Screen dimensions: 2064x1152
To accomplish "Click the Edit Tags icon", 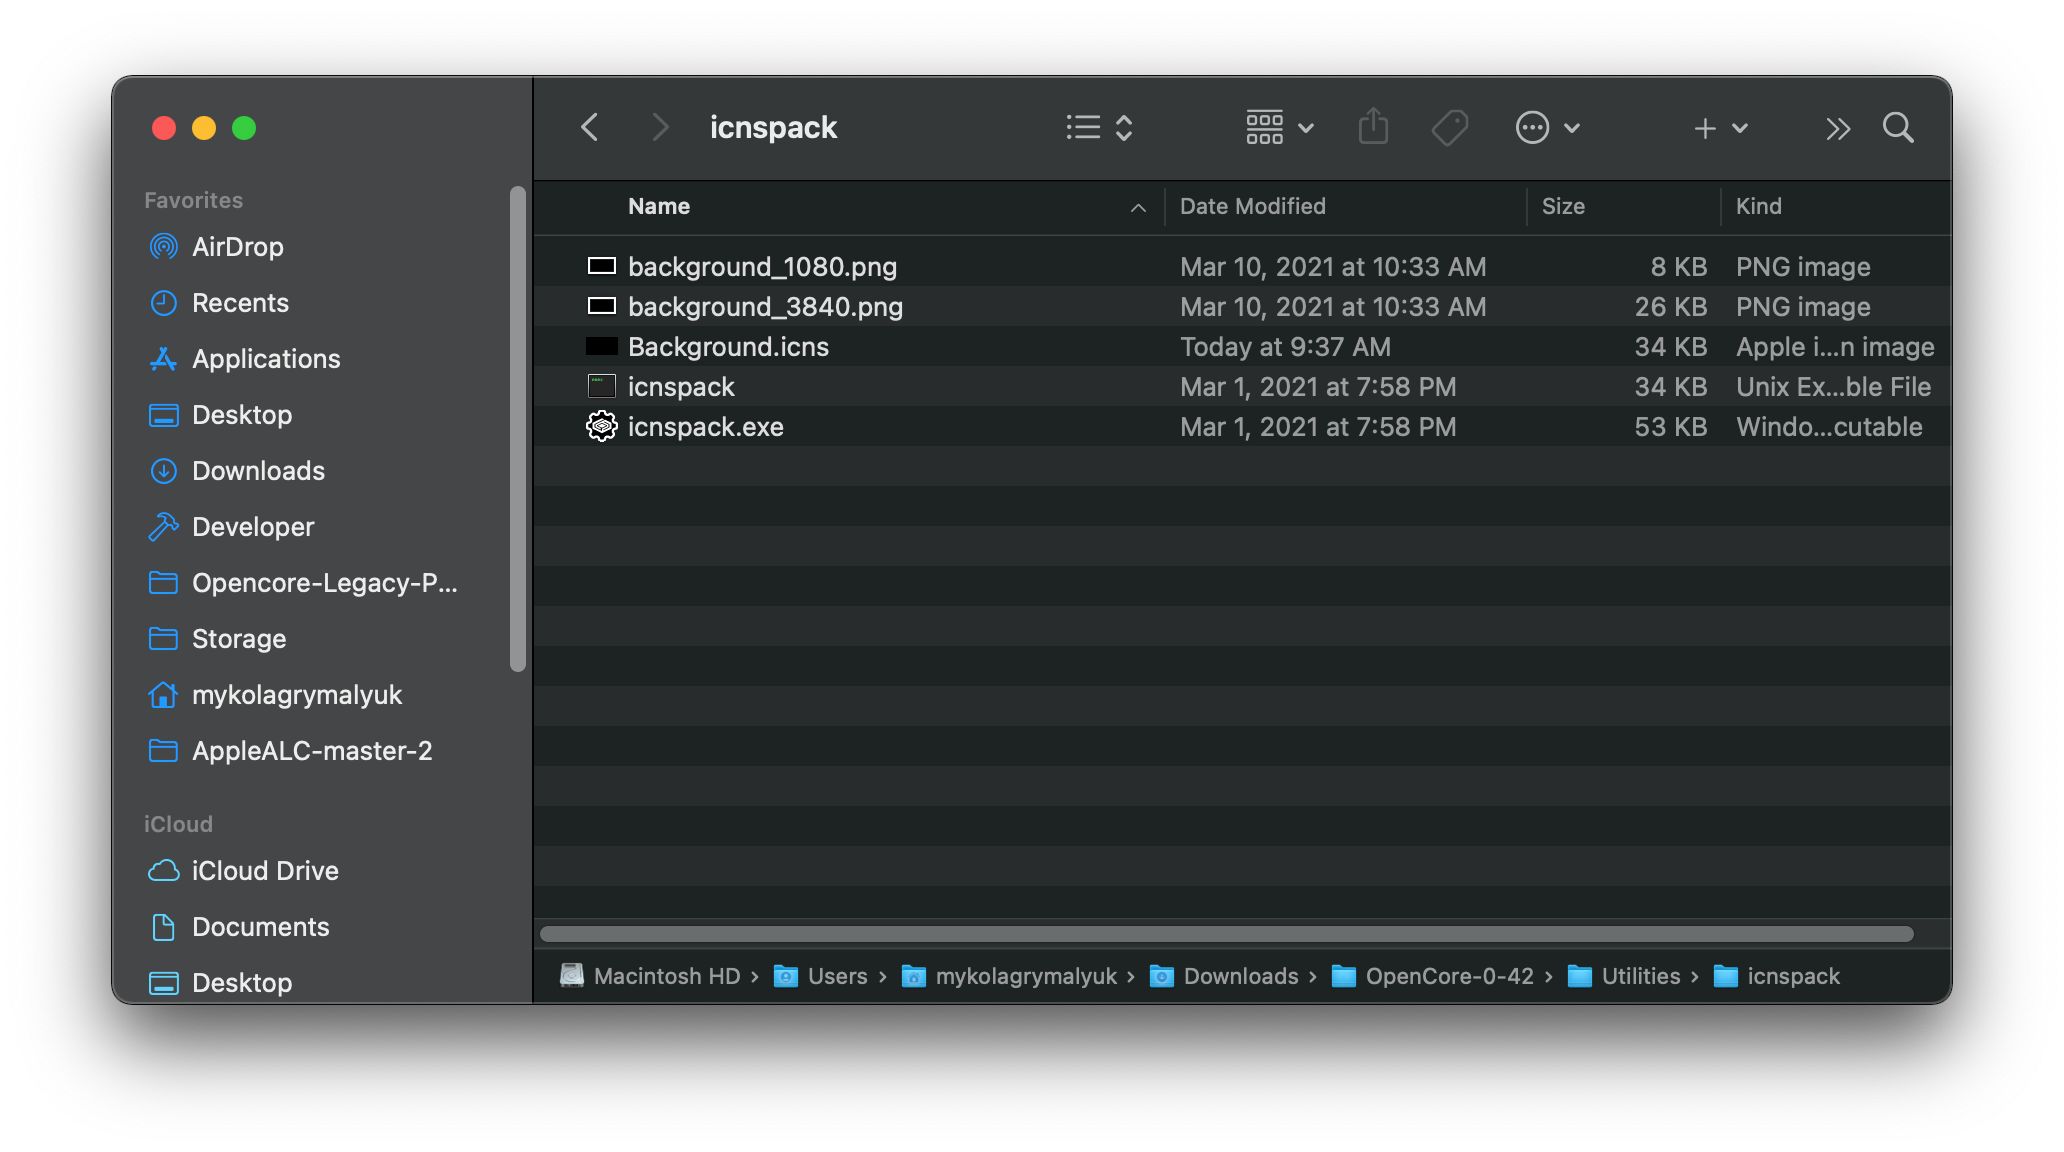I will click(1449, 128).
